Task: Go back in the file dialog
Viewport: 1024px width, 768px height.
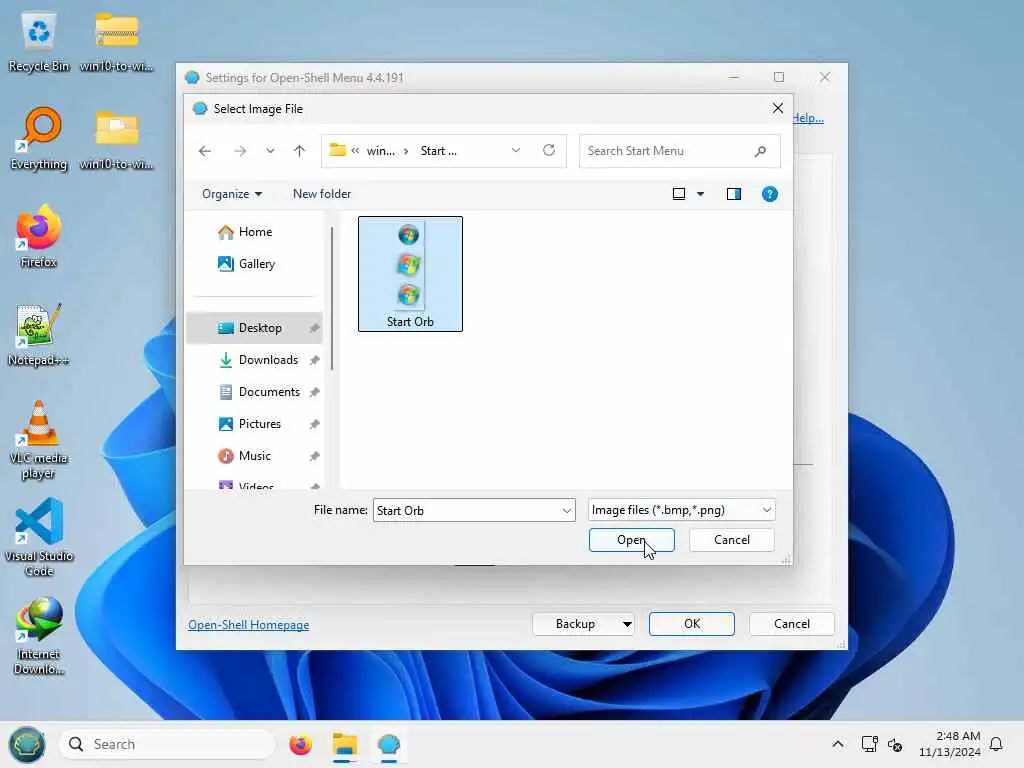Action: tap(205, 151)
